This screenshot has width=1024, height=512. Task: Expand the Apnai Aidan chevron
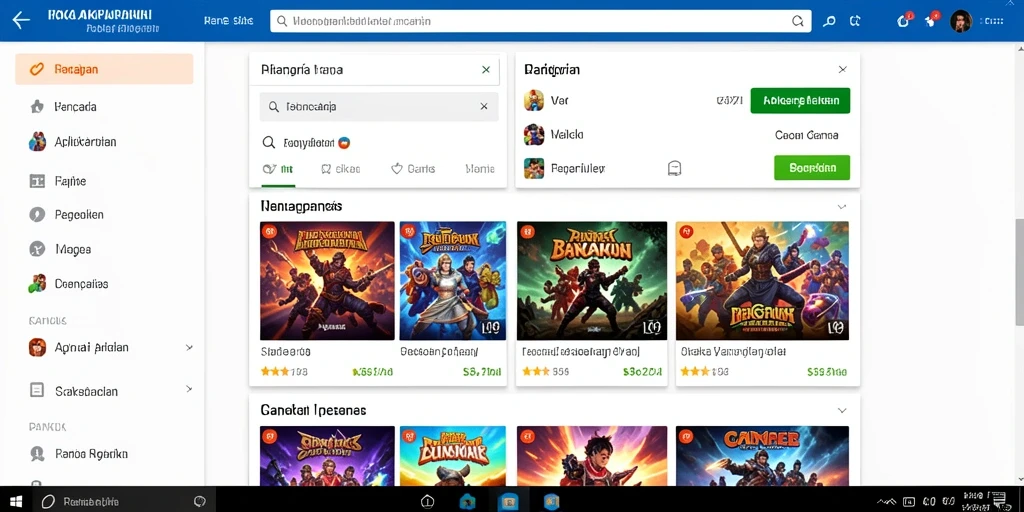pyautogui.click(x=189, y=347)
